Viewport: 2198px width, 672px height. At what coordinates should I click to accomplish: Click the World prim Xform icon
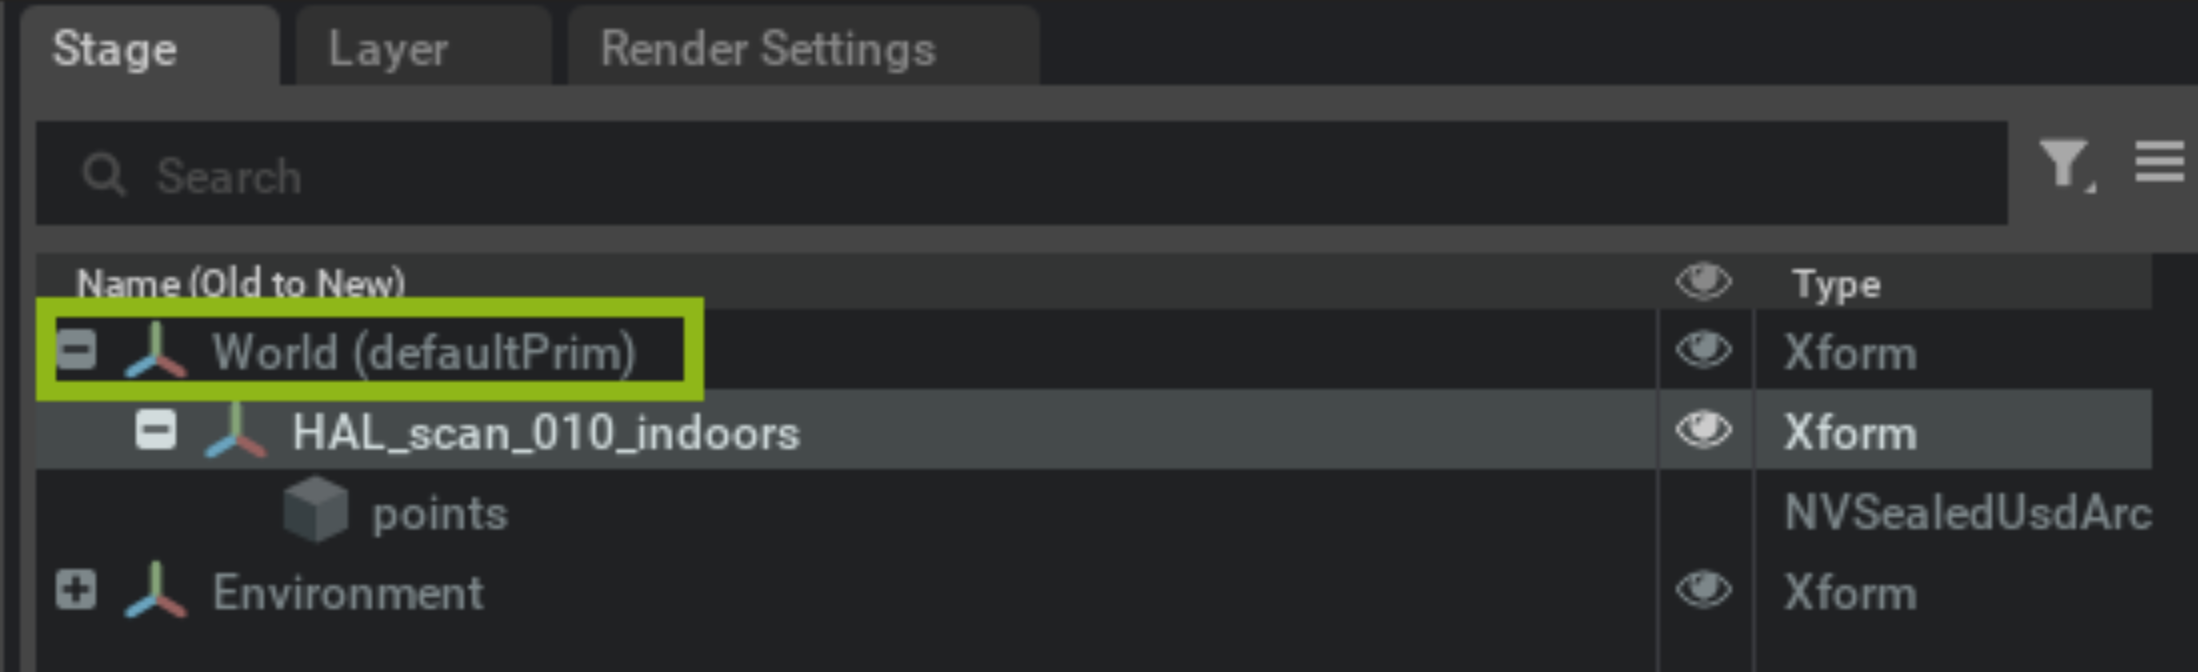tap(155, 352)
